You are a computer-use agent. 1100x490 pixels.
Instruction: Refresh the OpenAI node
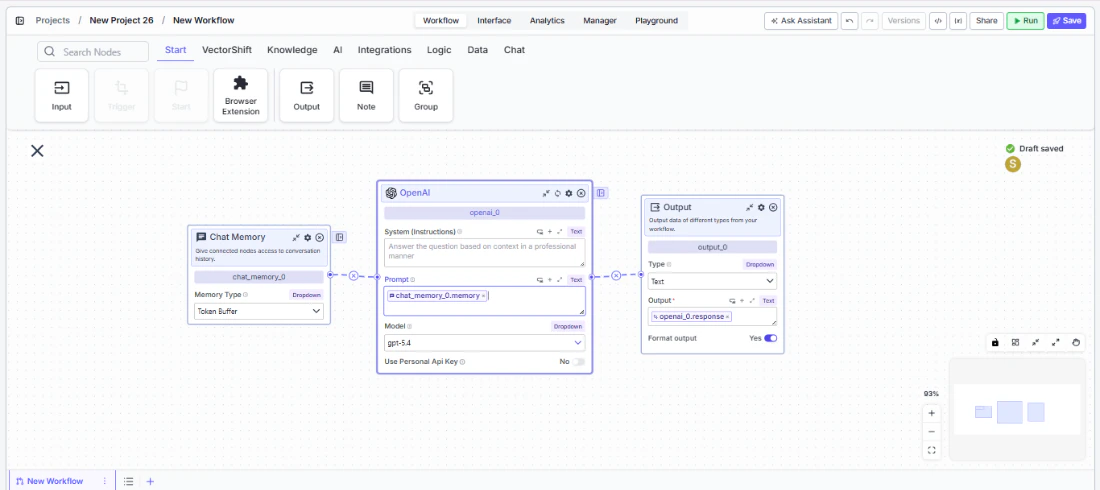[x=558, y=193]
